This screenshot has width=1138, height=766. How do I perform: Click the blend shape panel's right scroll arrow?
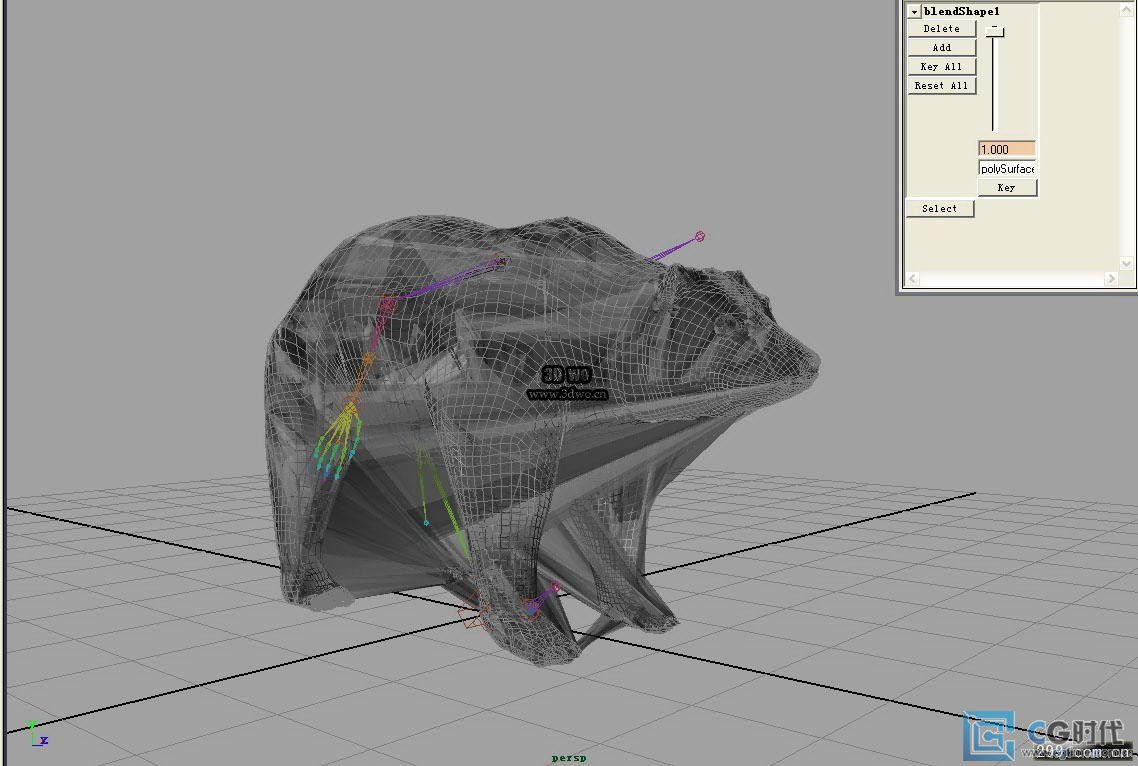pos(1111,278)
